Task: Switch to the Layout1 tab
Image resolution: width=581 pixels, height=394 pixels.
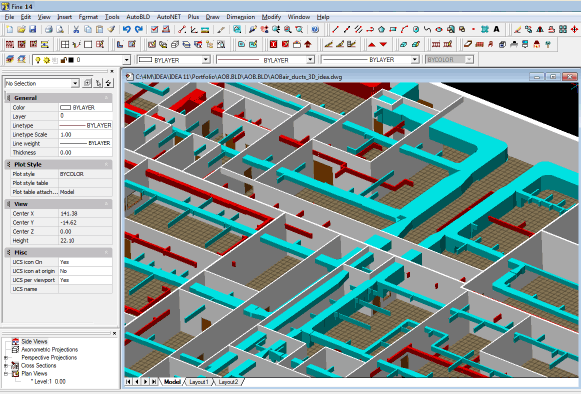Action: [199, 382]
